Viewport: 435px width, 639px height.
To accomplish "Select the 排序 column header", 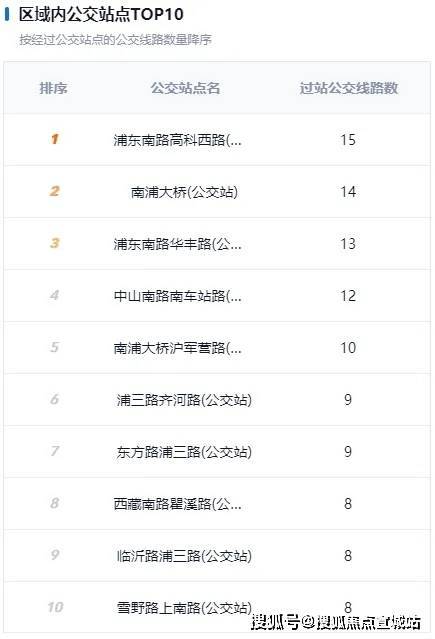I will click(53, 88).
